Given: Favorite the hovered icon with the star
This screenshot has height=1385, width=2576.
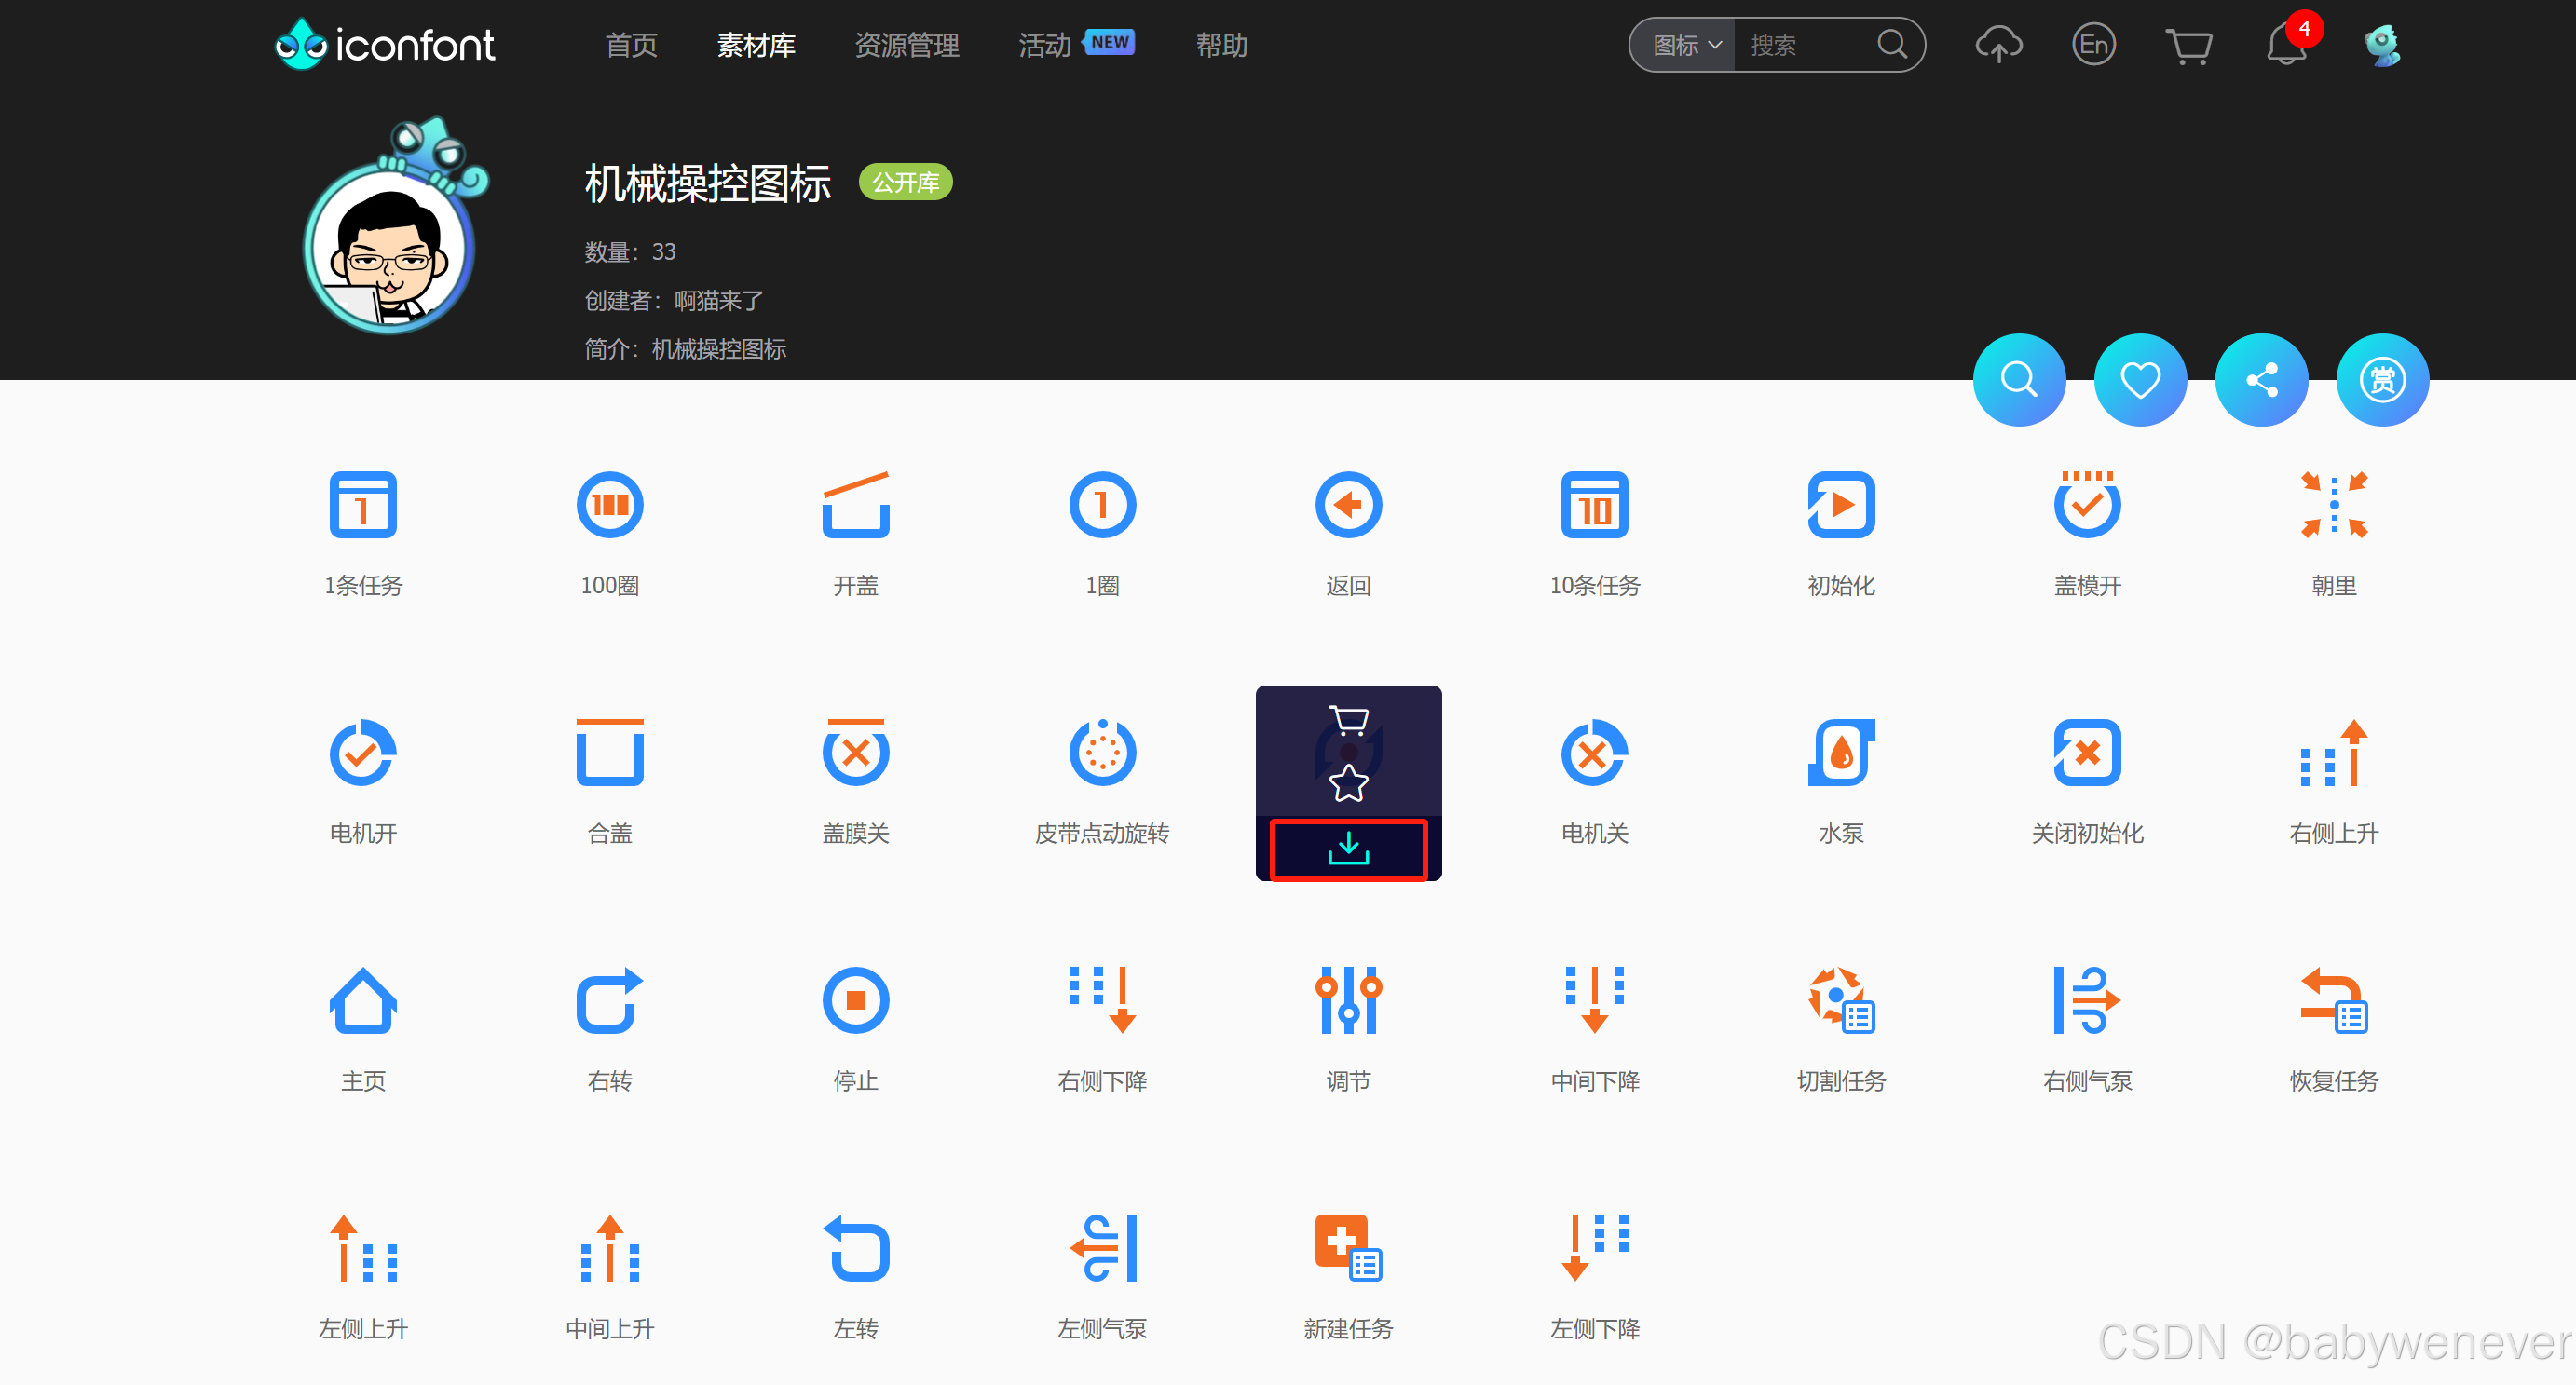Looking at the screenshot, I should [1348, 782].
